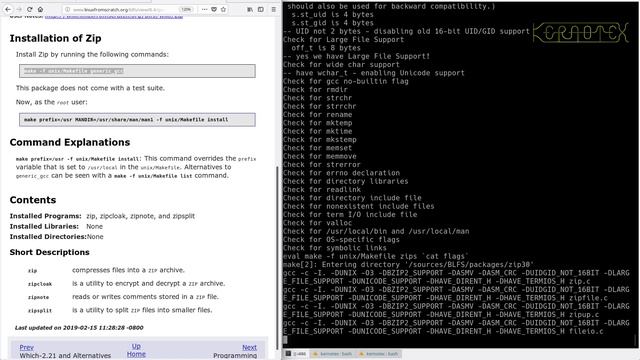Open the browser Home page icon

coord(40,9)
